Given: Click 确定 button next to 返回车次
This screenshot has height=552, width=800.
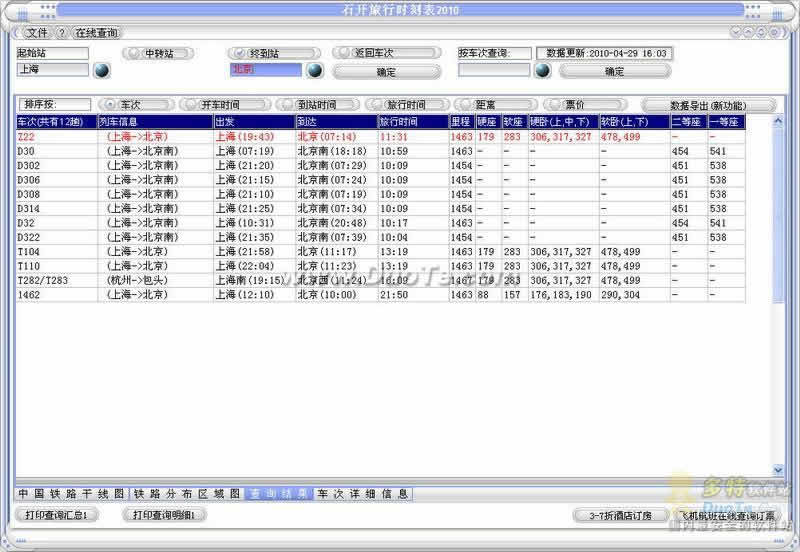Looking at the screenshot, I should pos(387,72).
